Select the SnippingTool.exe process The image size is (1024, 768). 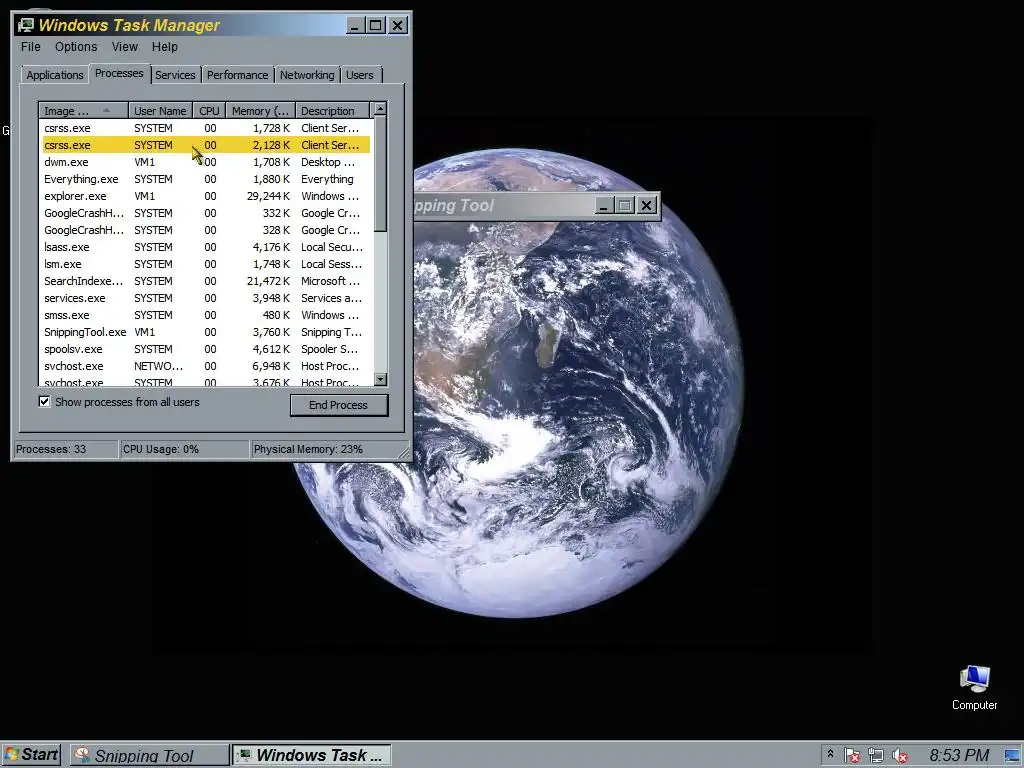click(x=206, y=332)
